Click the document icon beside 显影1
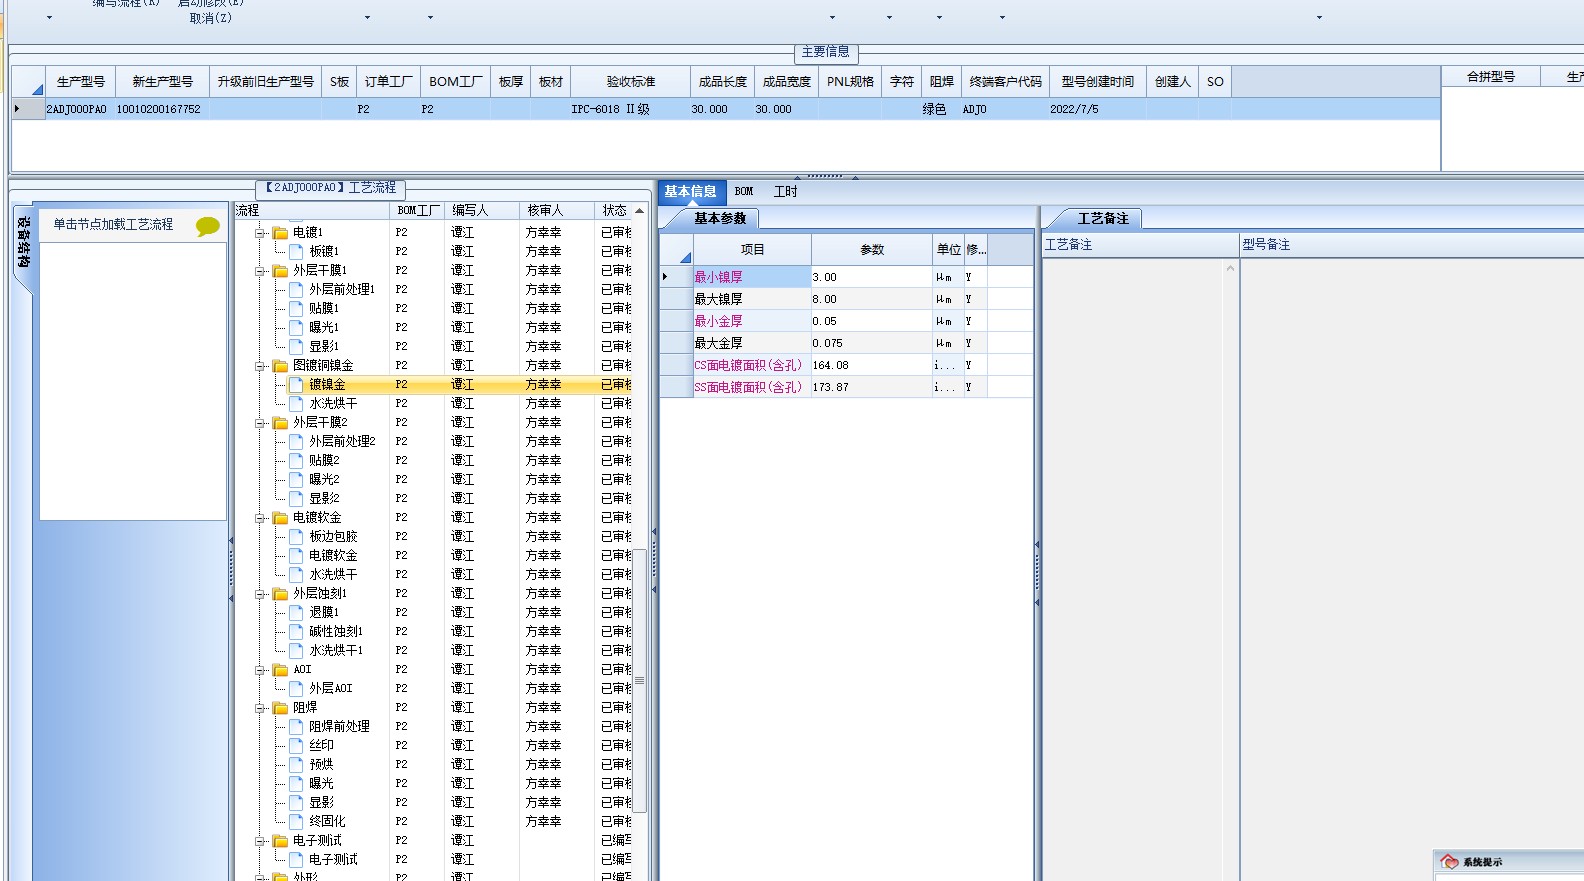 coord(296,346)
